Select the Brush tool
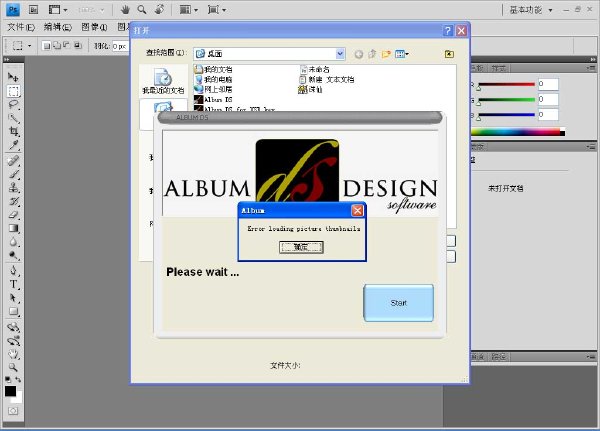 coord(13,174)
